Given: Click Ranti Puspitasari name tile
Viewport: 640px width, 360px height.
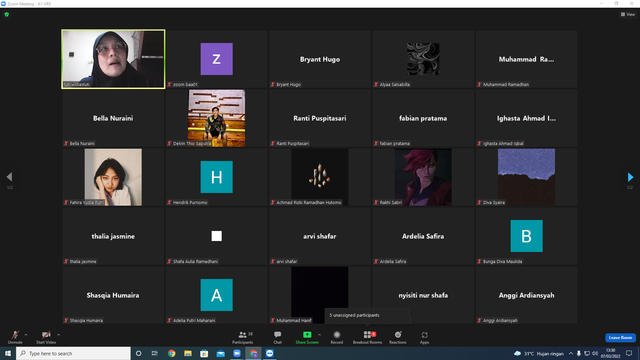Looking at the screenshot, I should [320, 118].
